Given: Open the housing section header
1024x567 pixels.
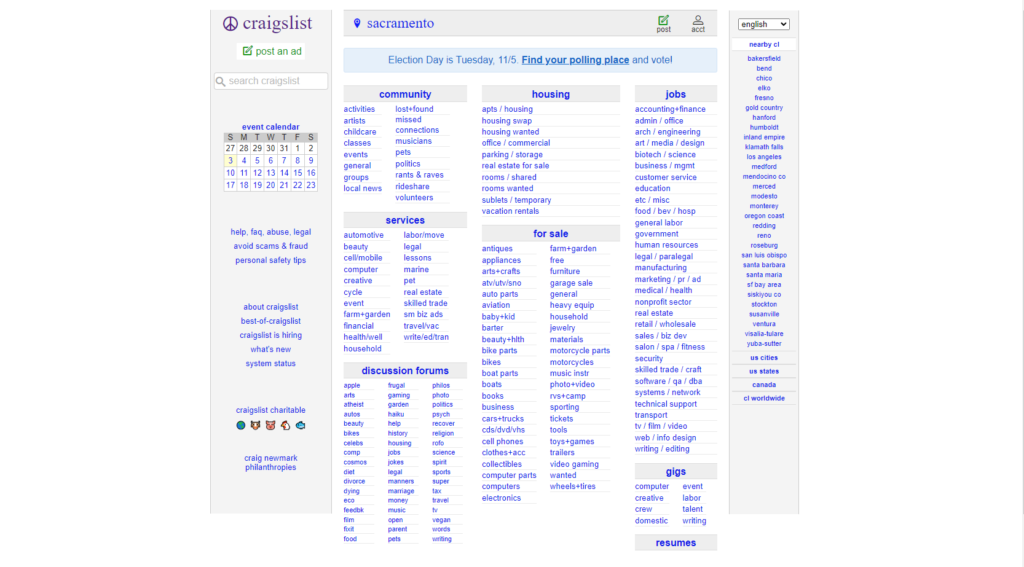Looking at the screenshot, I should point(551,94).
